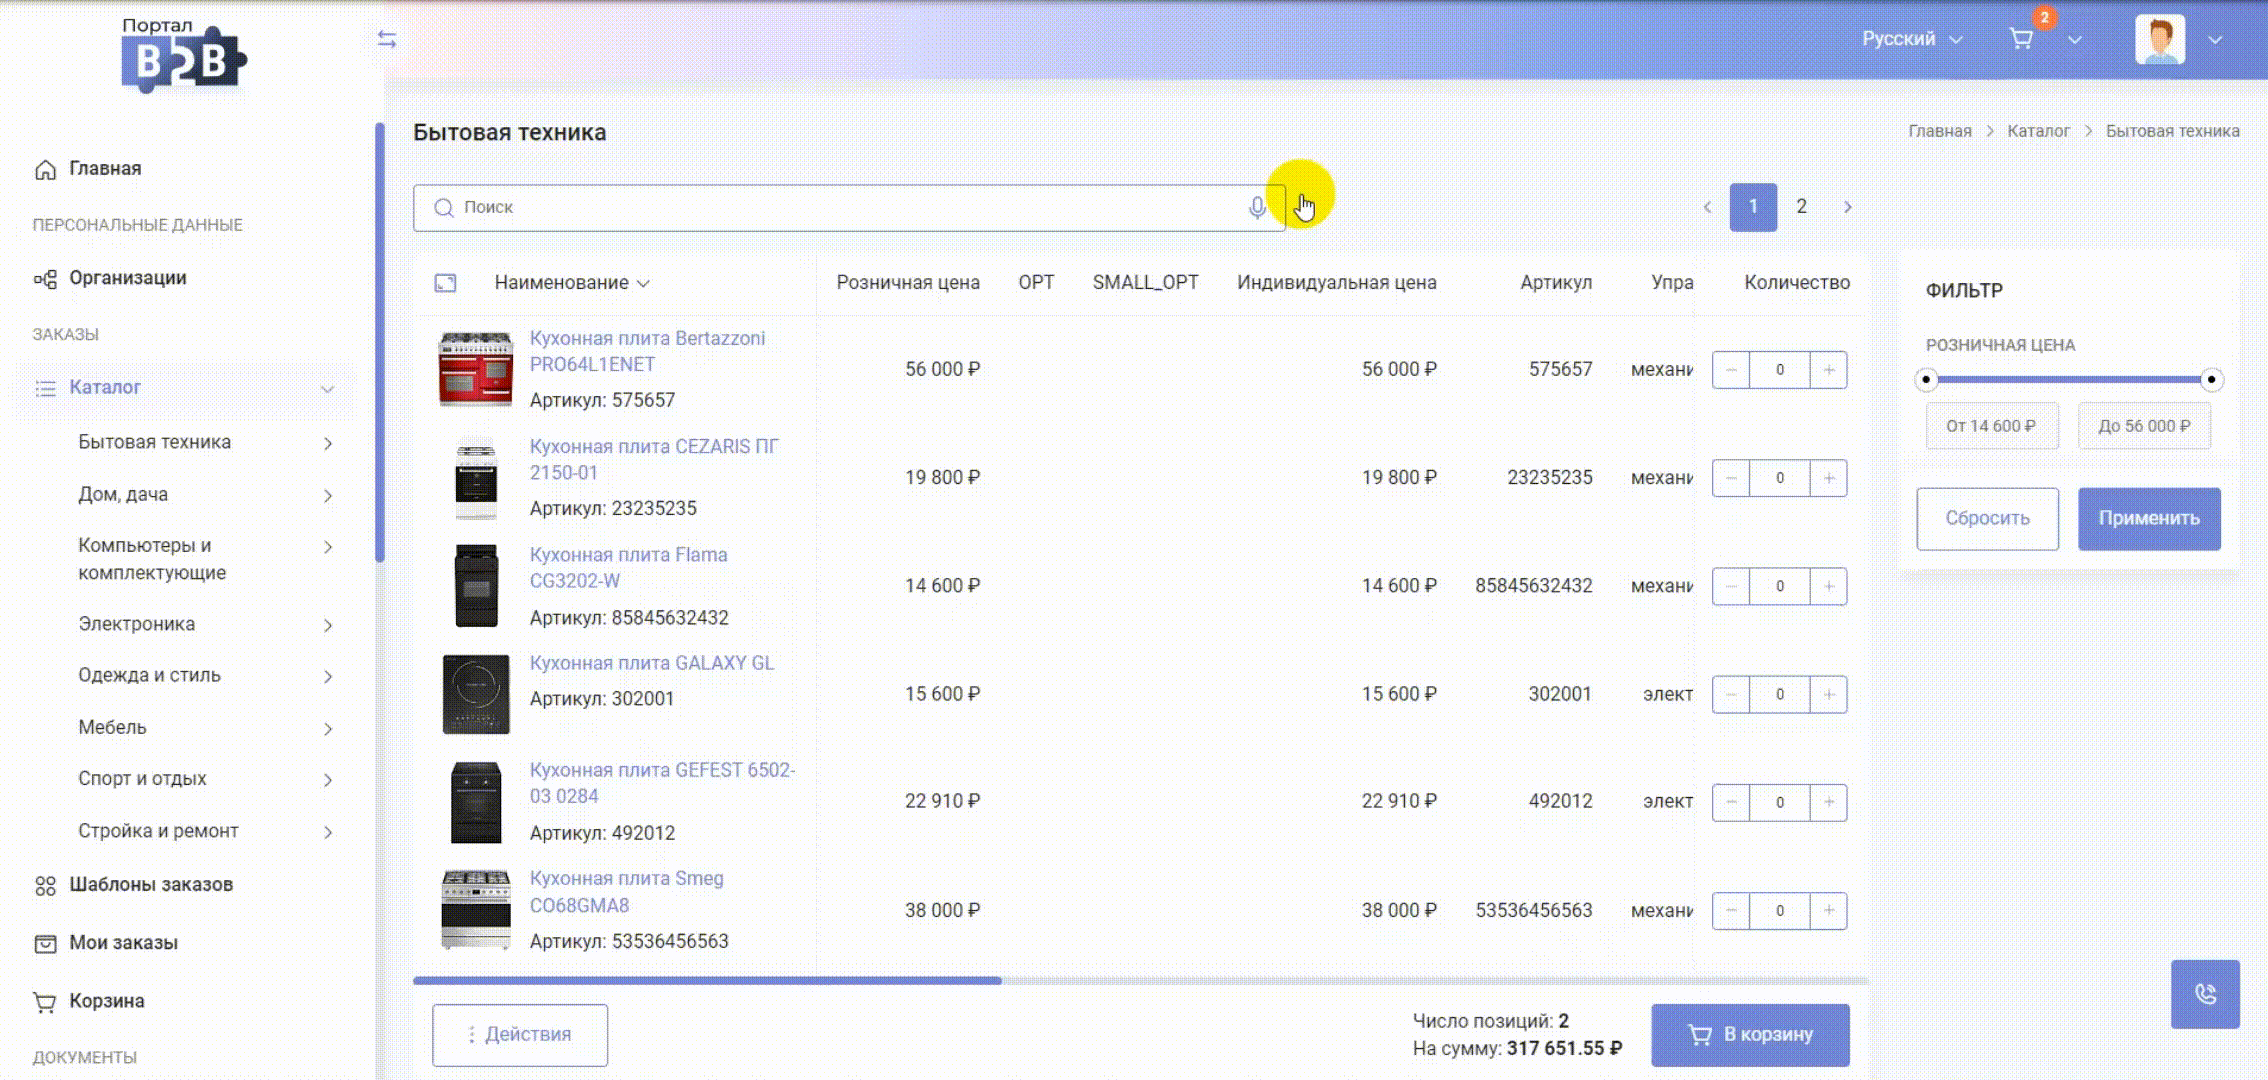The height and width of the screenshot is (1080, 2268).
Task: Click the От 14 600 ₽ price field
Action: [x=1991, y=426]
